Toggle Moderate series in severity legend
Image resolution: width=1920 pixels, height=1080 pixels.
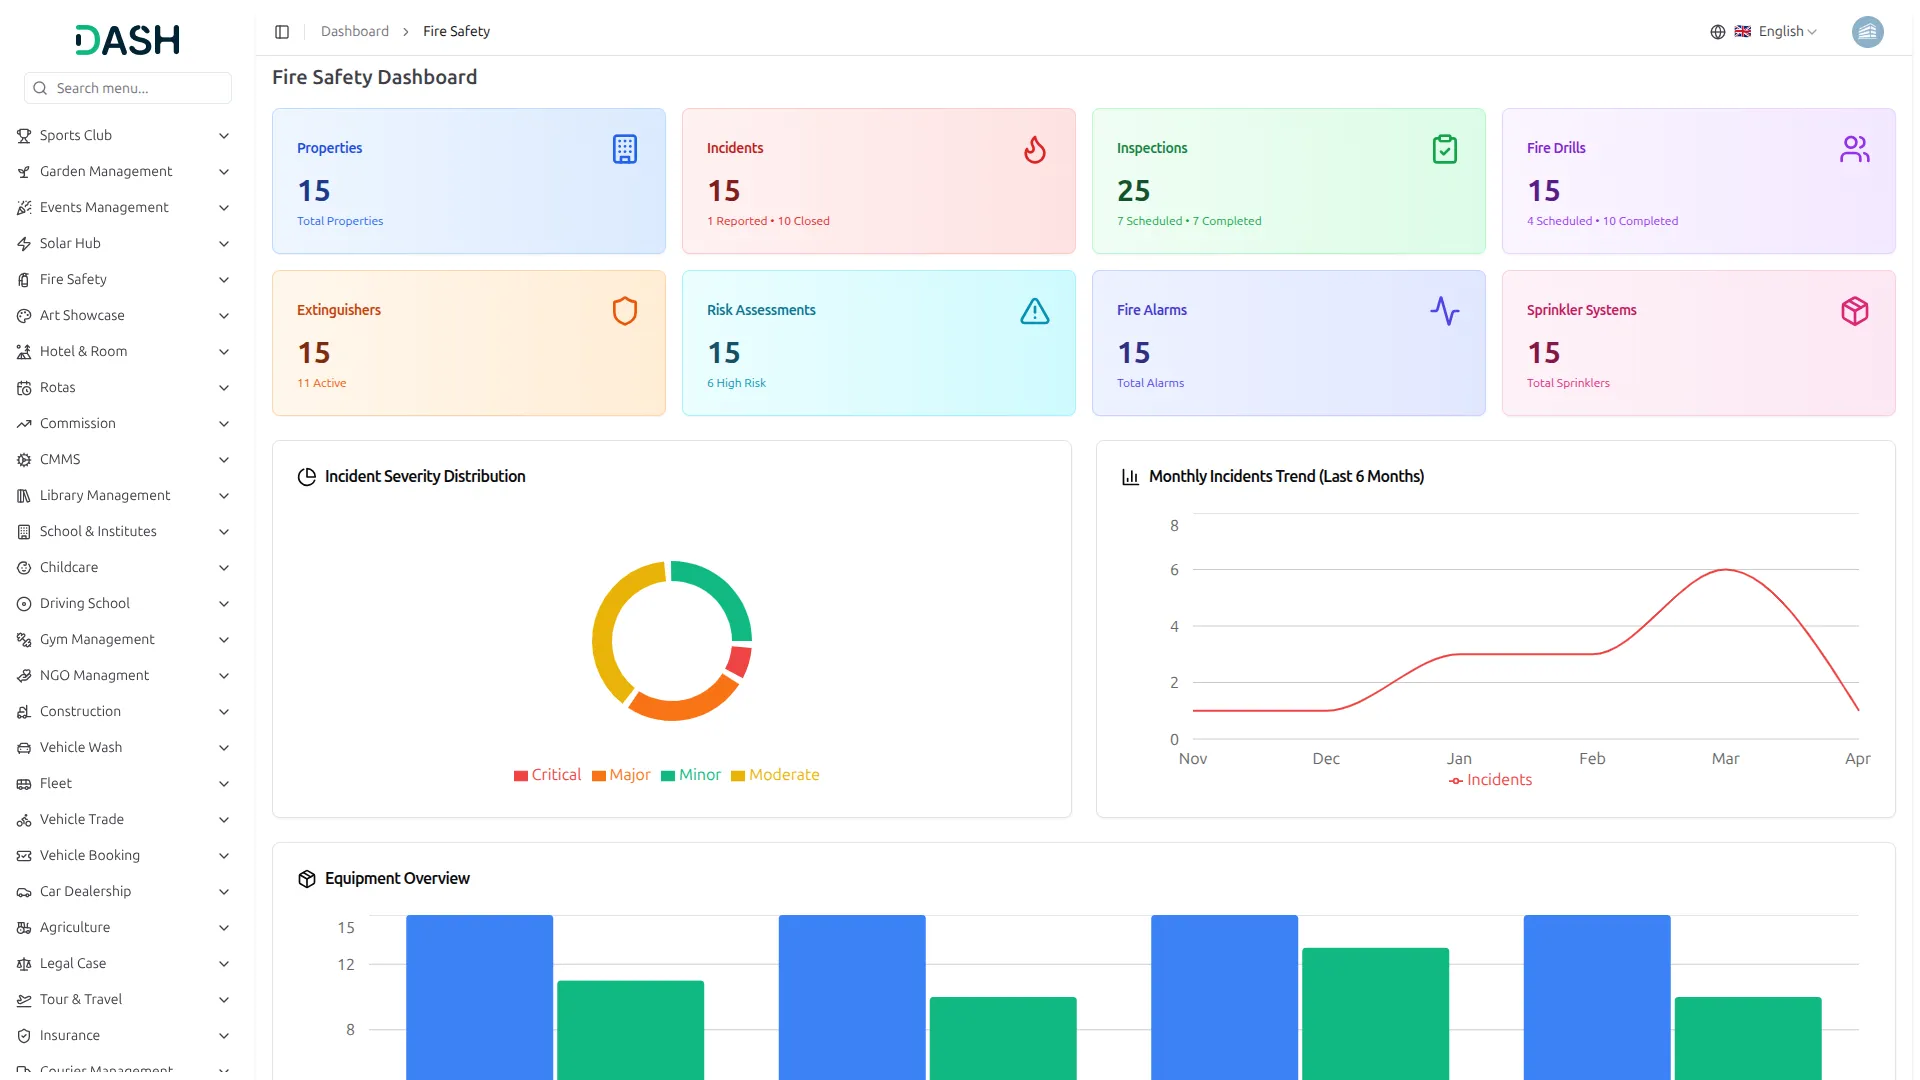click(775, 775)
